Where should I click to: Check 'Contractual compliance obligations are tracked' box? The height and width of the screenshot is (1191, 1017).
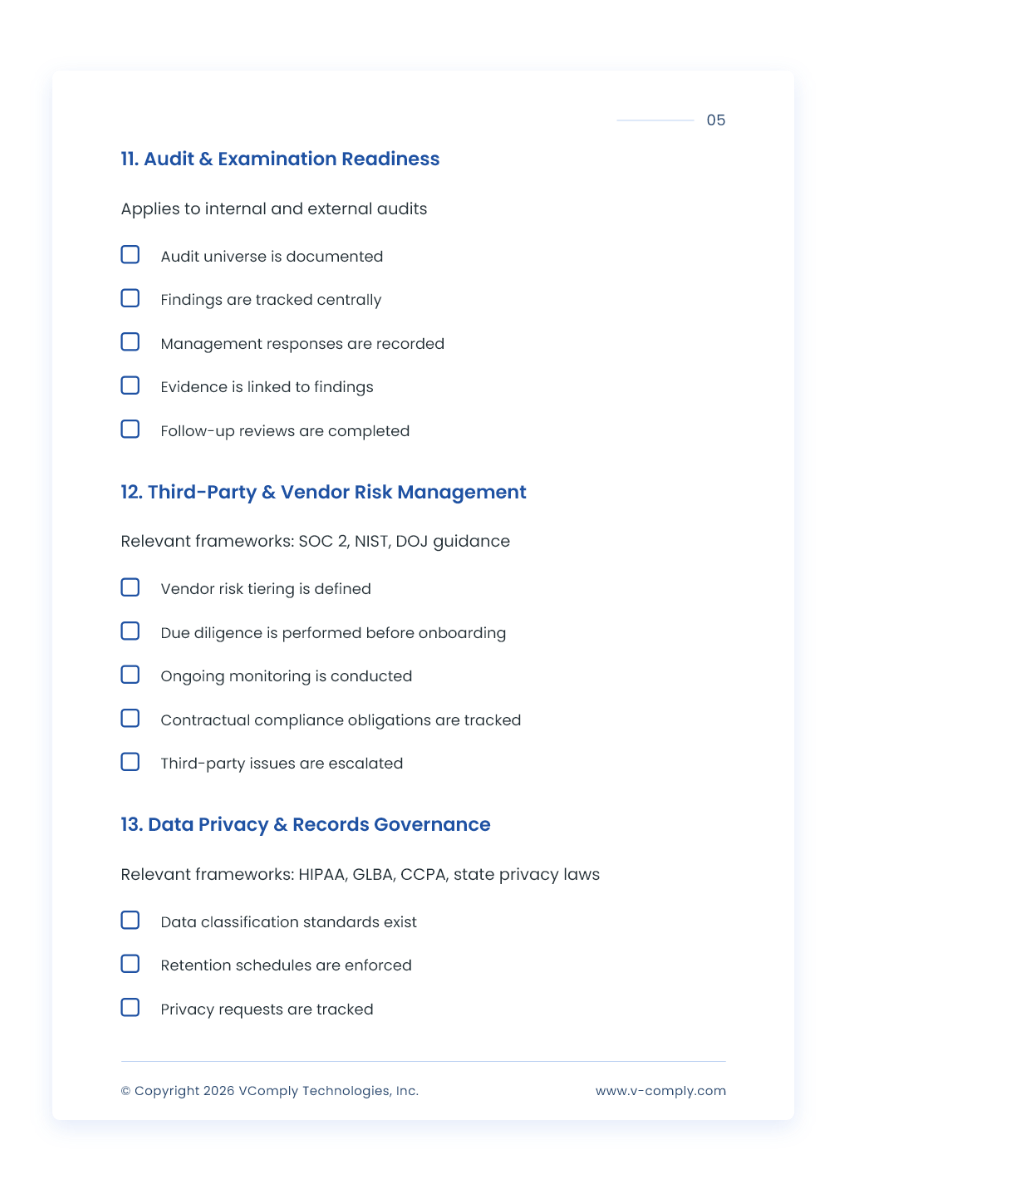click(130, 718)
